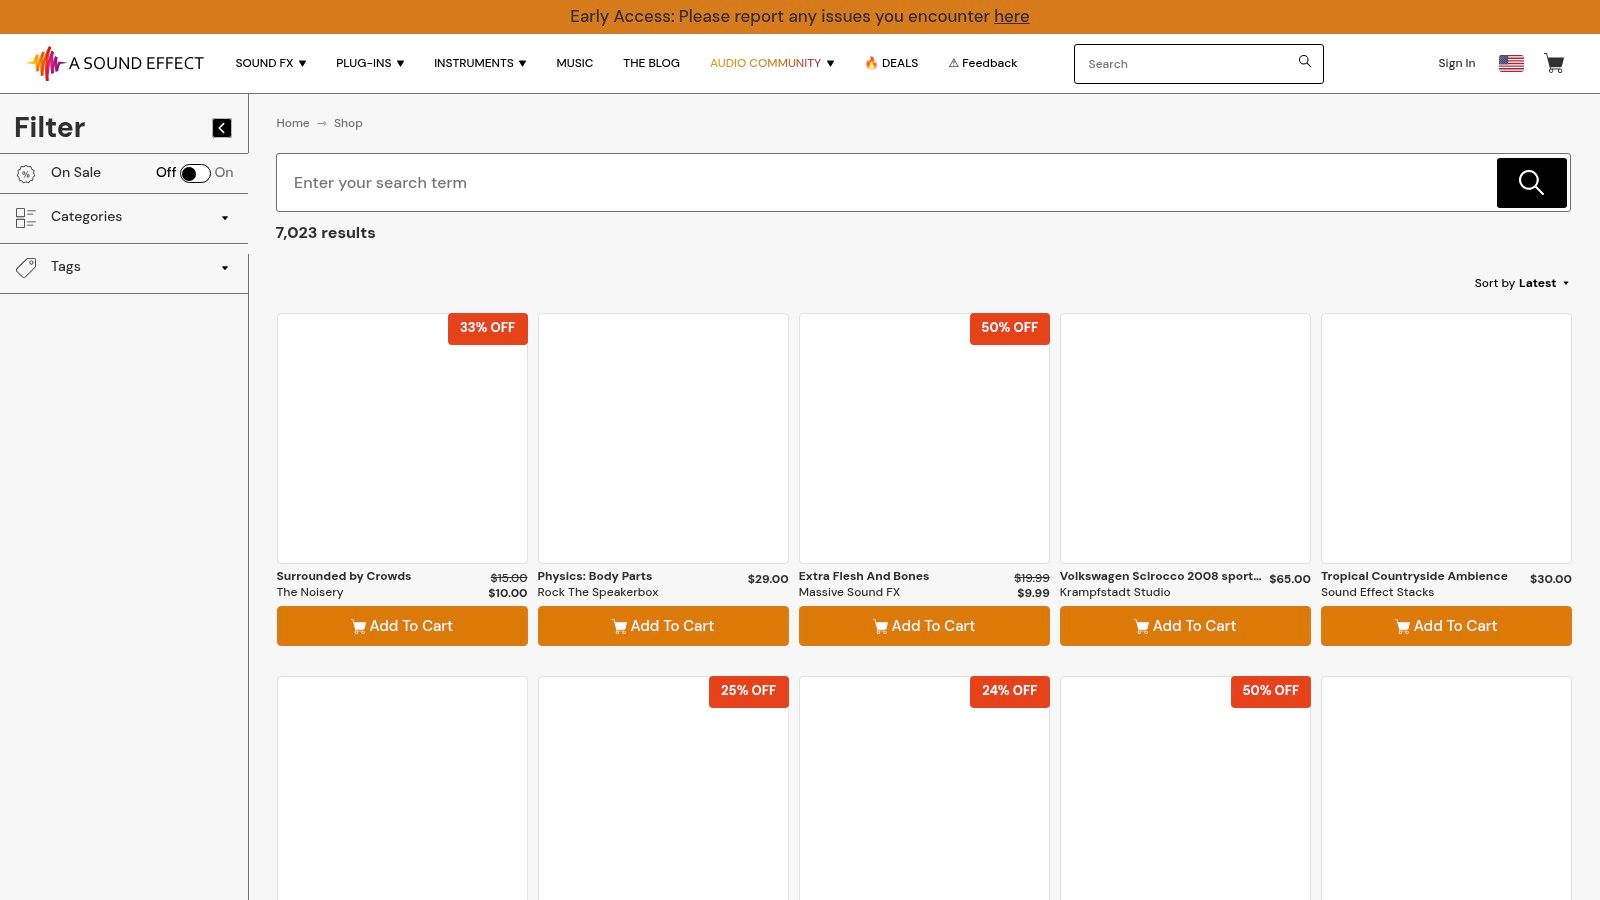Click the Categories list icon in sidebar

click(26, 218)
